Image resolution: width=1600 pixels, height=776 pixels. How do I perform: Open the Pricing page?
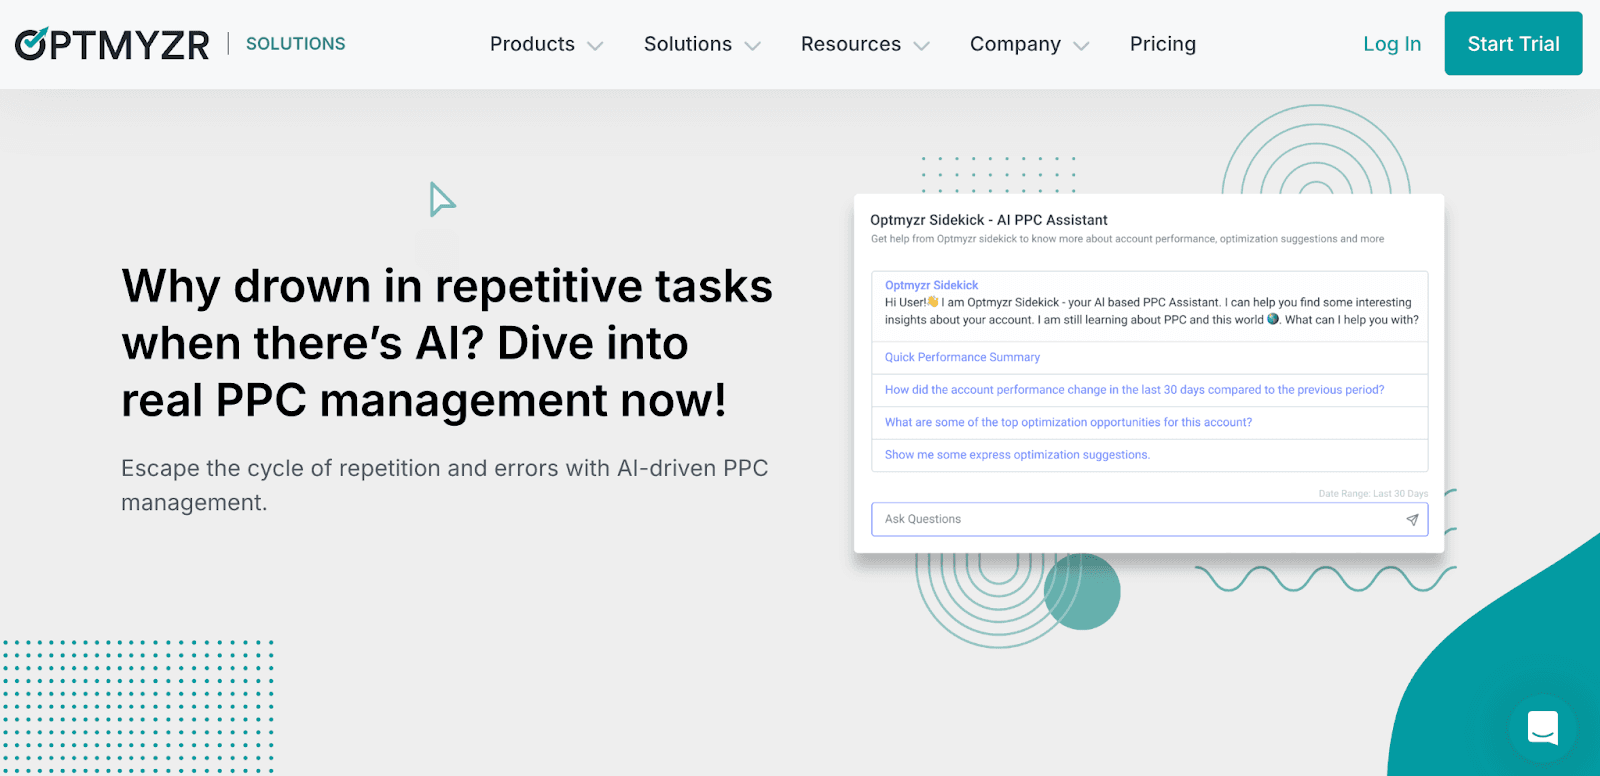click(x=1162, y=44)
